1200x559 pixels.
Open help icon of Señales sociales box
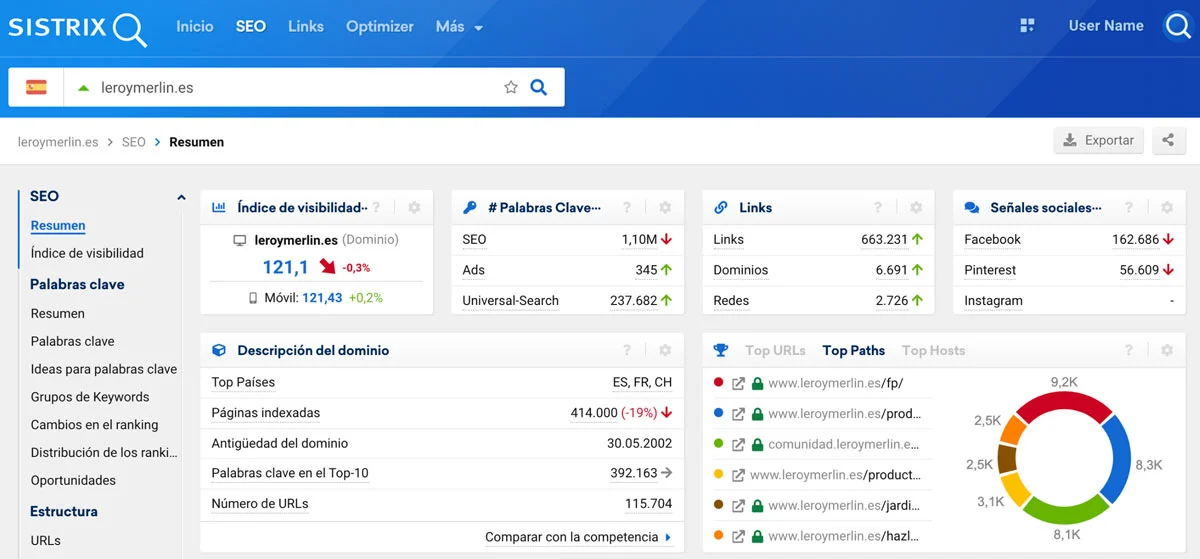click(1128, 208)
